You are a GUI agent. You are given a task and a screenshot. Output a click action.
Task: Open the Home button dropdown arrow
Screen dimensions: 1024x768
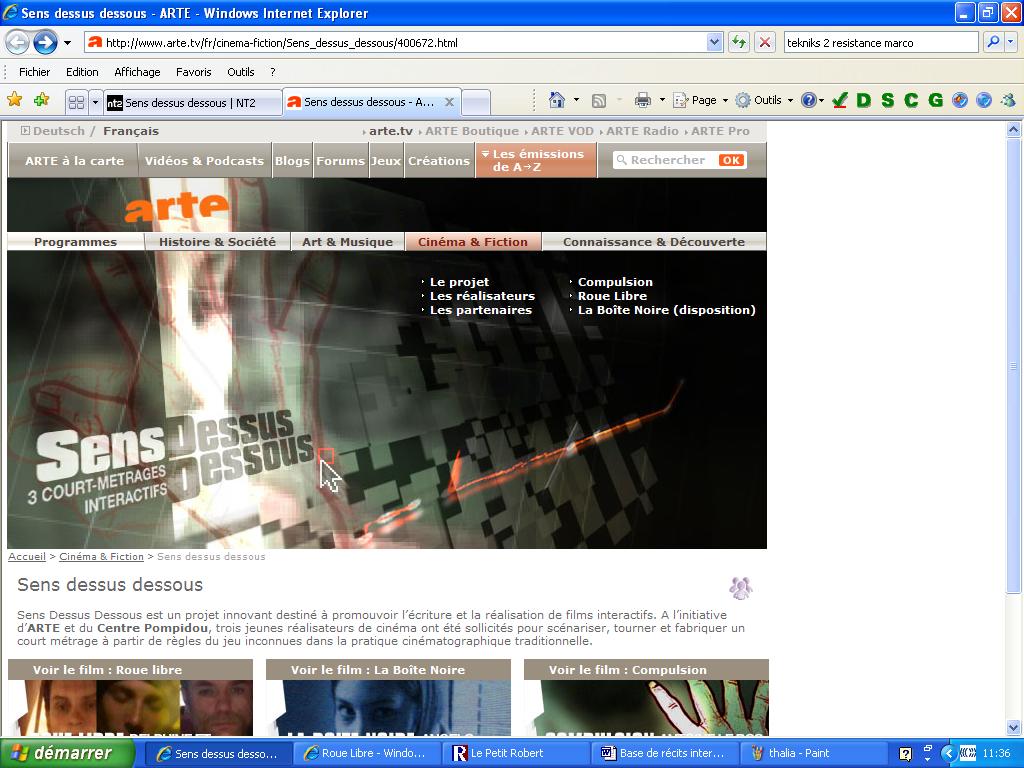coord(576,100)
